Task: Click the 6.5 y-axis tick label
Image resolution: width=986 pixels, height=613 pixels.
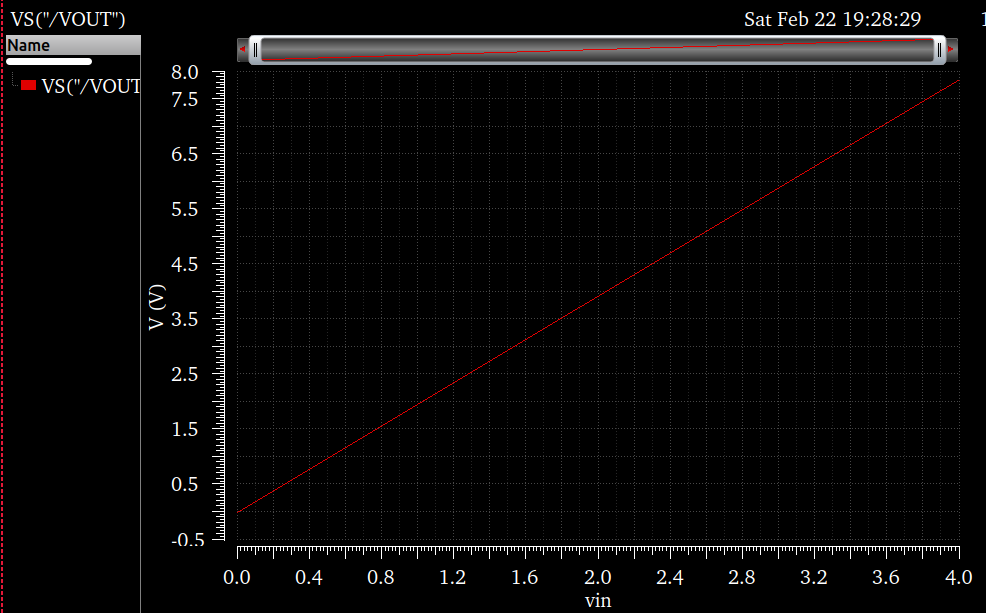Action: (x=185, y=155)
